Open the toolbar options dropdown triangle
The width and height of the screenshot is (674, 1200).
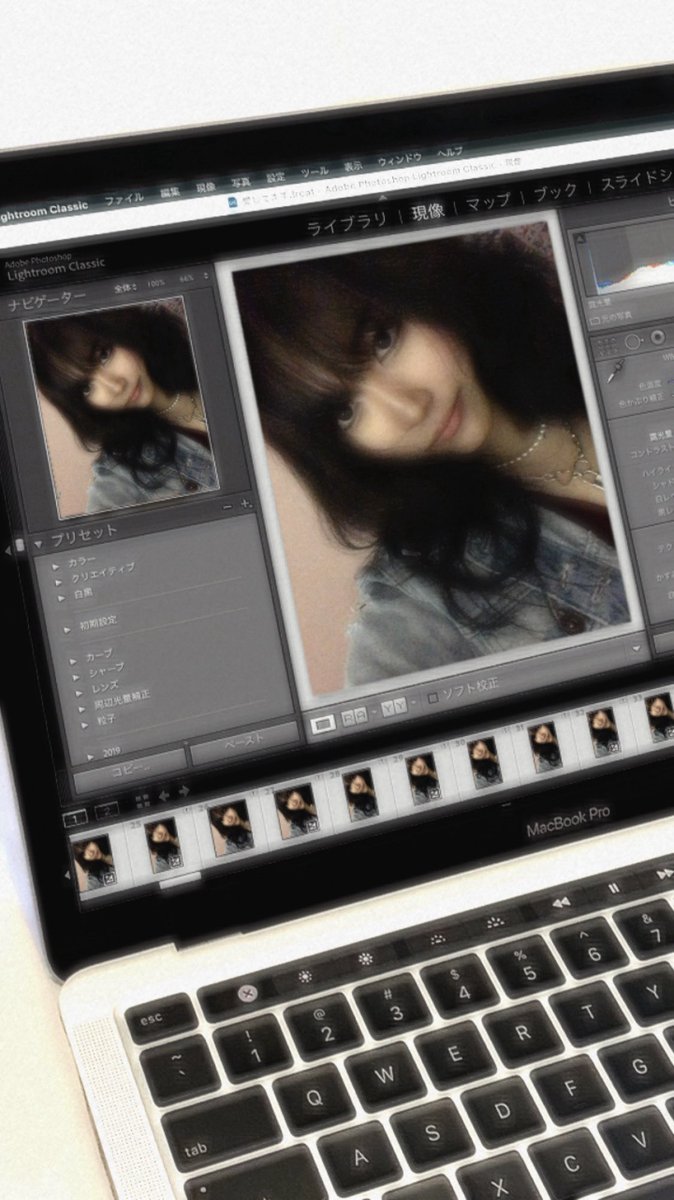pos(634,648)
